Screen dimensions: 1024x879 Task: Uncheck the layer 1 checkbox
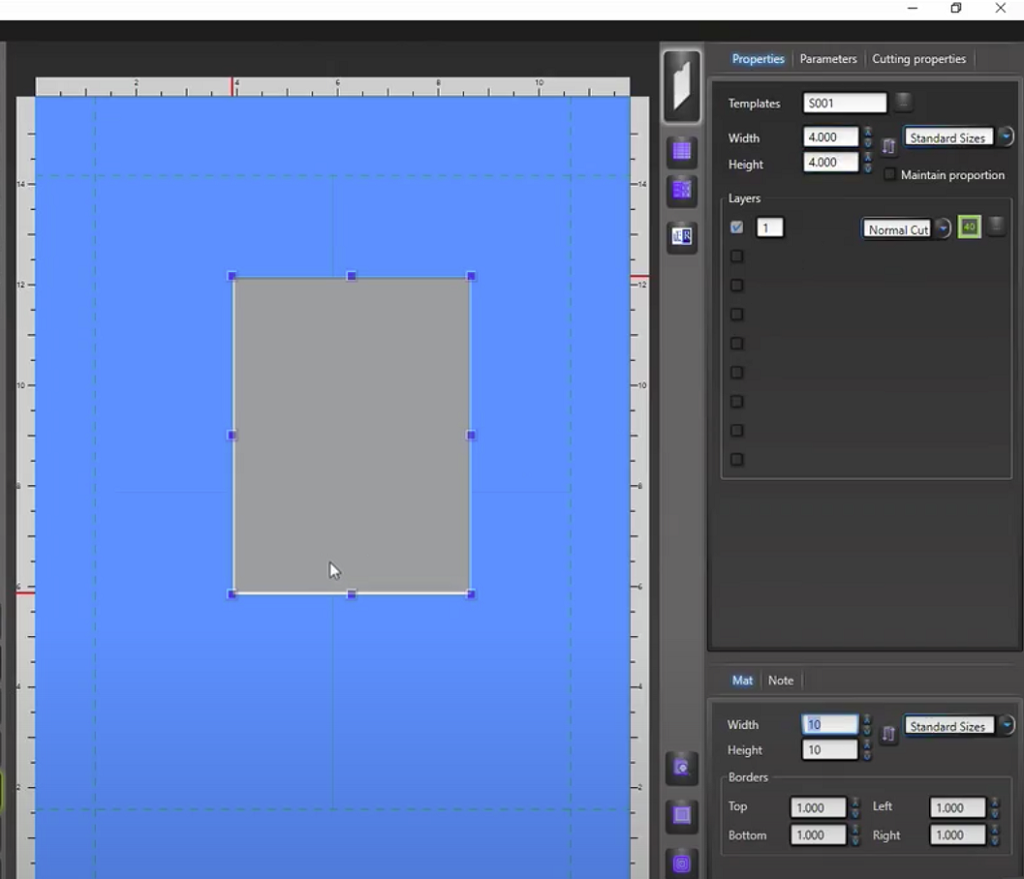click(737, 228)
